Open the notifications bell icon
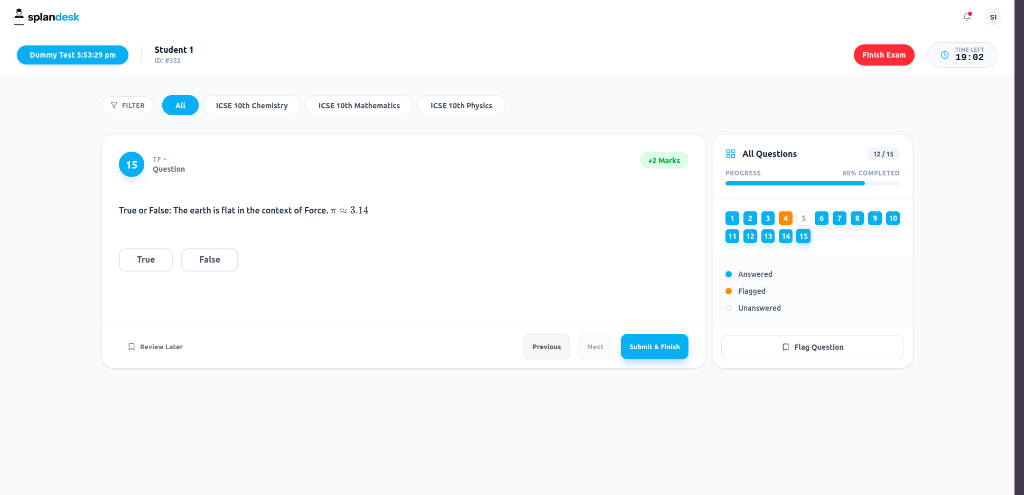The height and width of the screenshot is (495, 1024). pos(967,17)
